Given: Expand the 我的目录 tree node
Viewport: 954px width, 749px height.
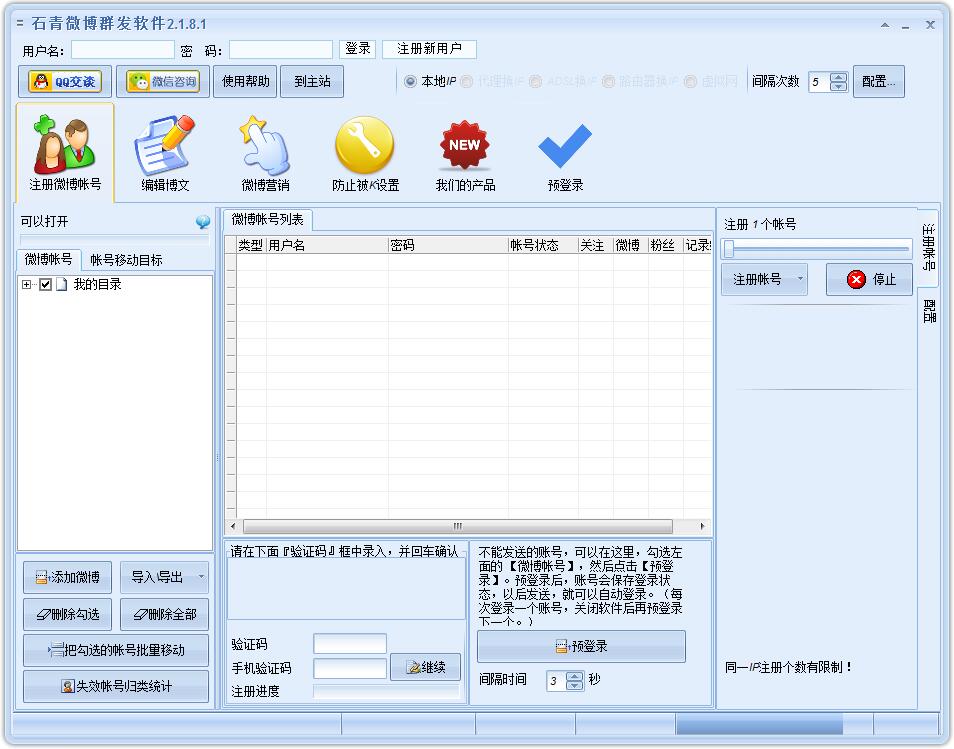Looking at the screenshot, I should [26, 284].
